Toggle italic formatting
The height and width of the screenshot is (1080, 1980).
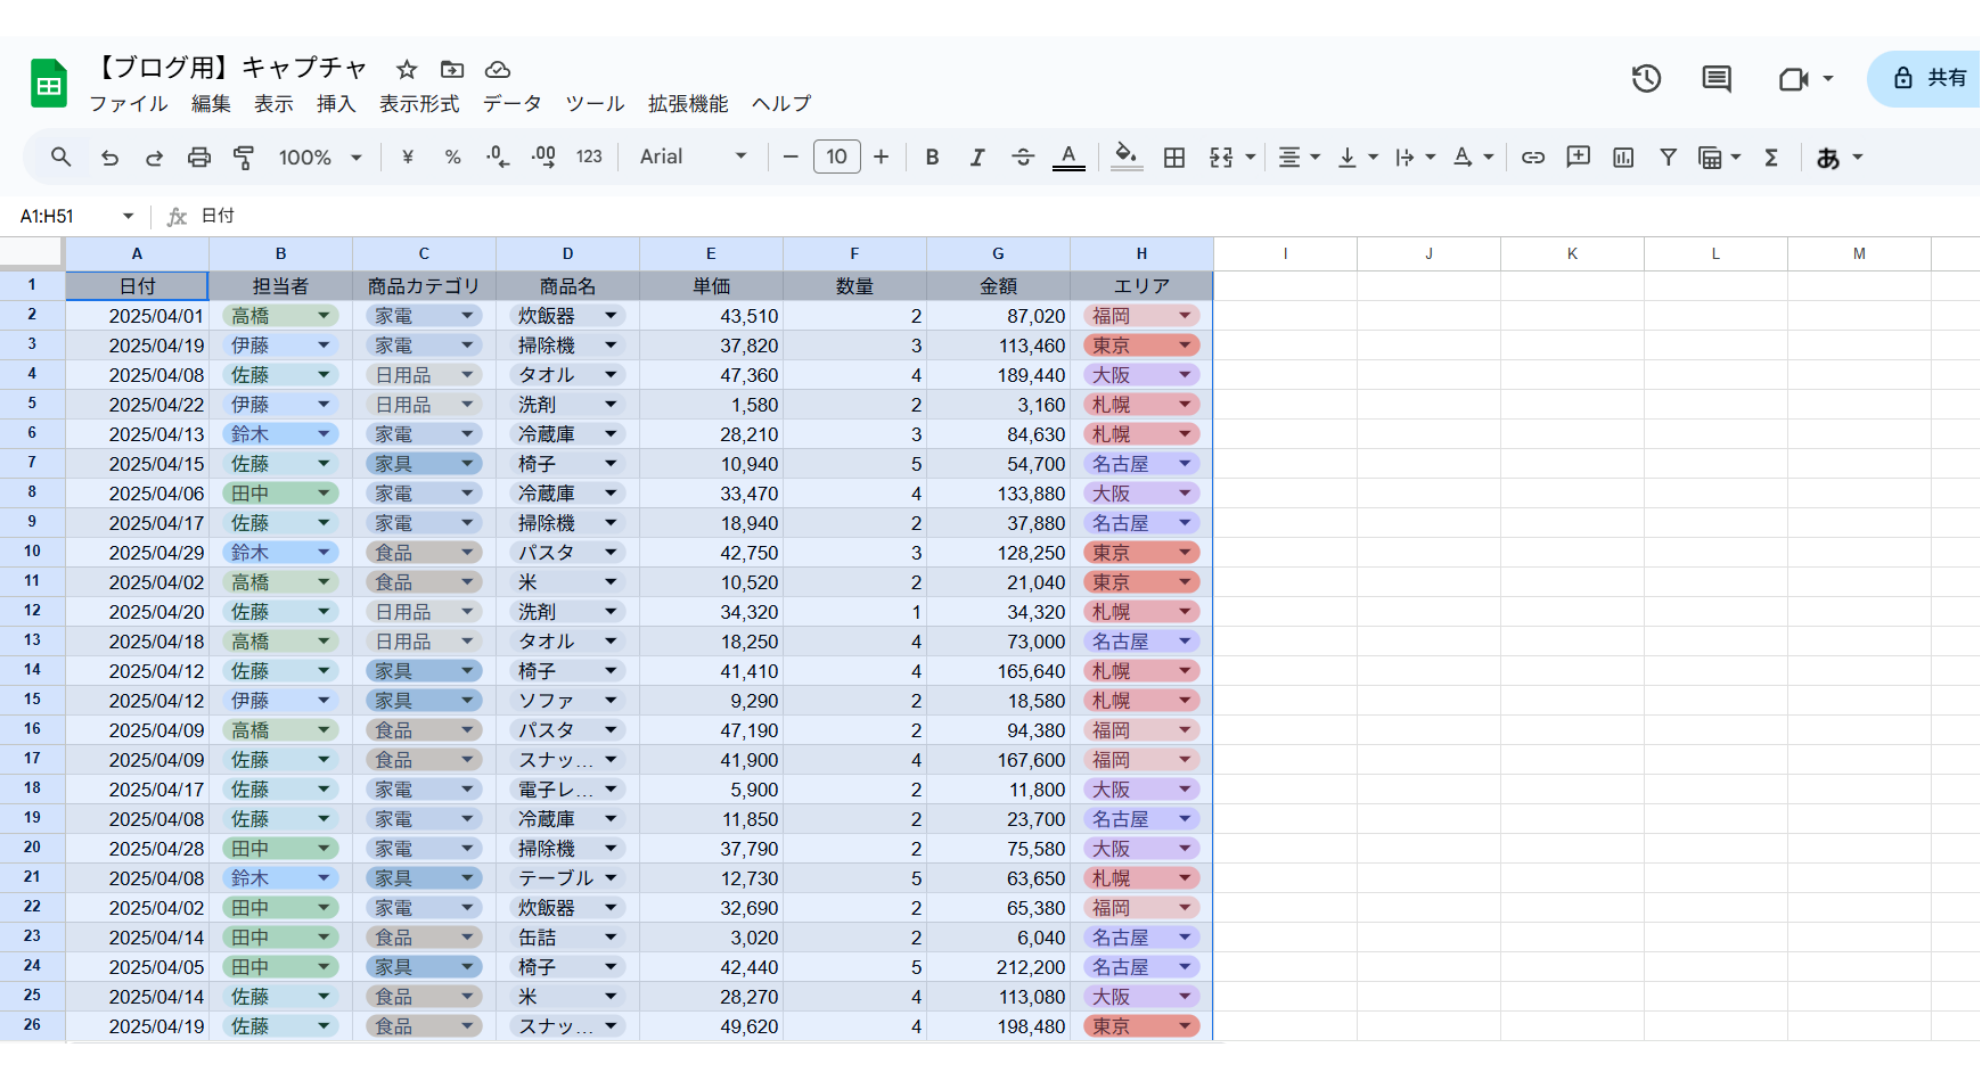(x=977, y=157)
